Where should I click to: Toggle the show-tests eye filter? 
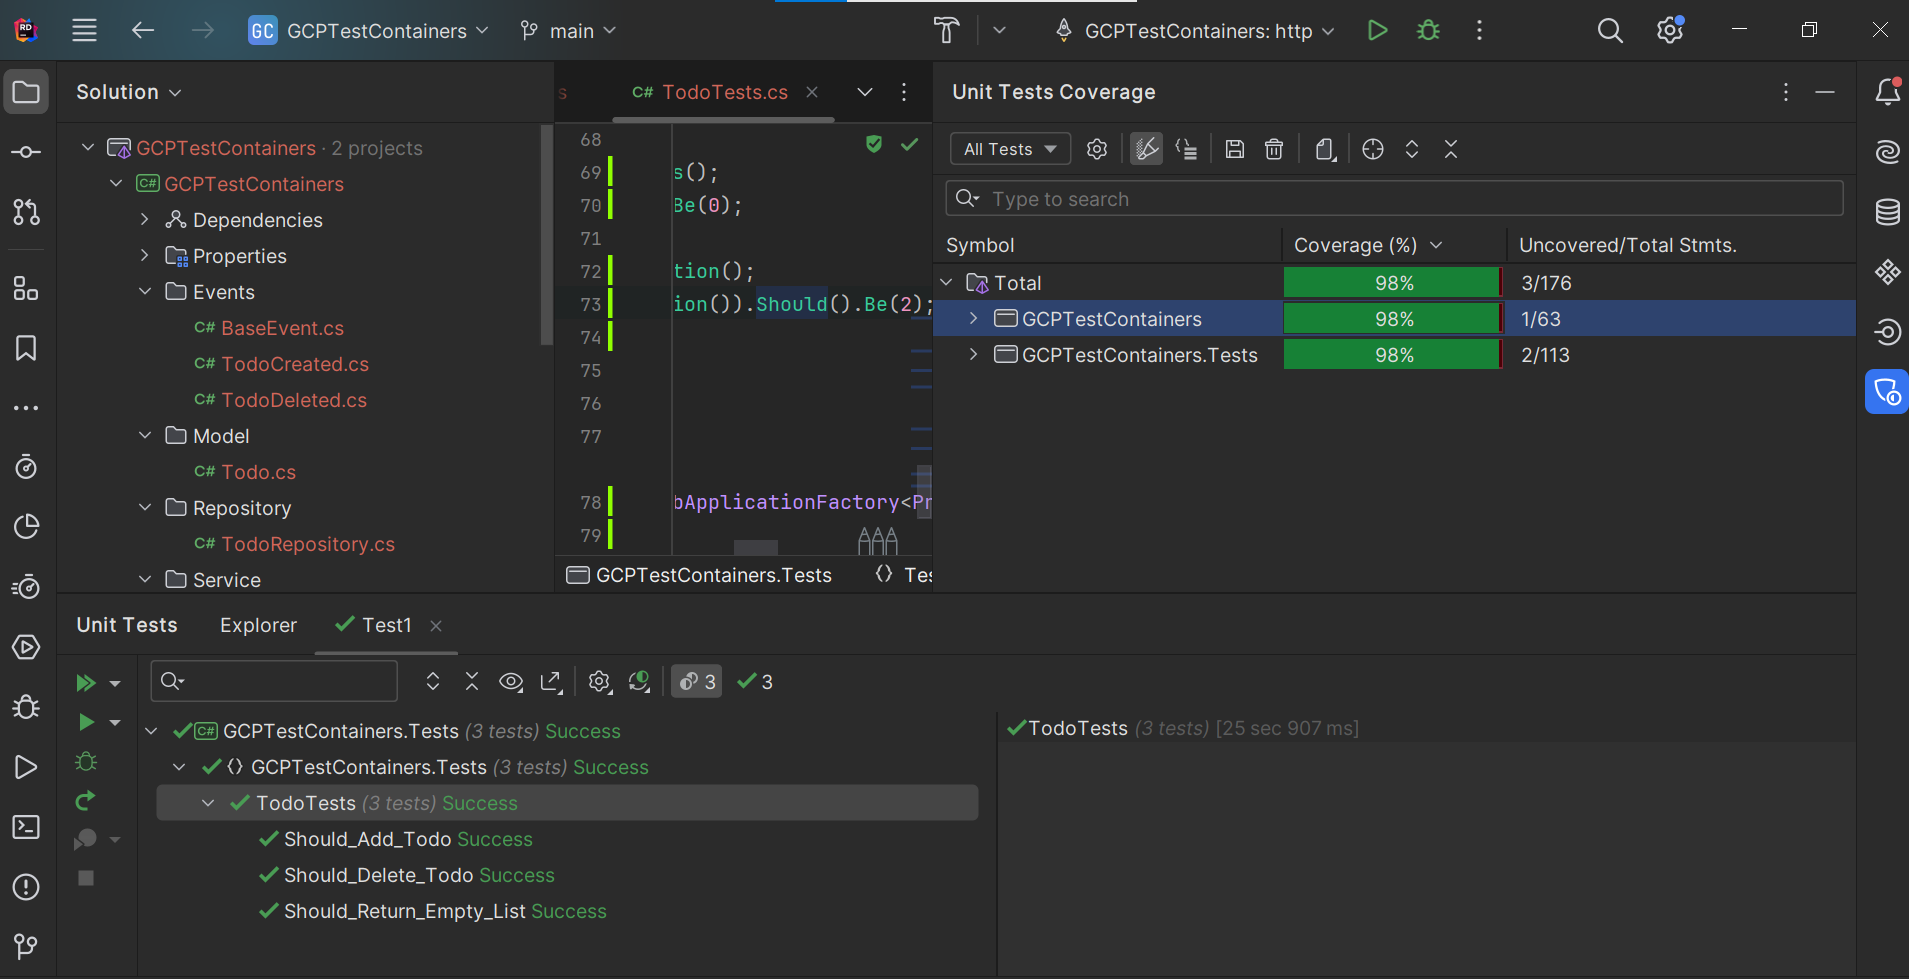(511, 682)
